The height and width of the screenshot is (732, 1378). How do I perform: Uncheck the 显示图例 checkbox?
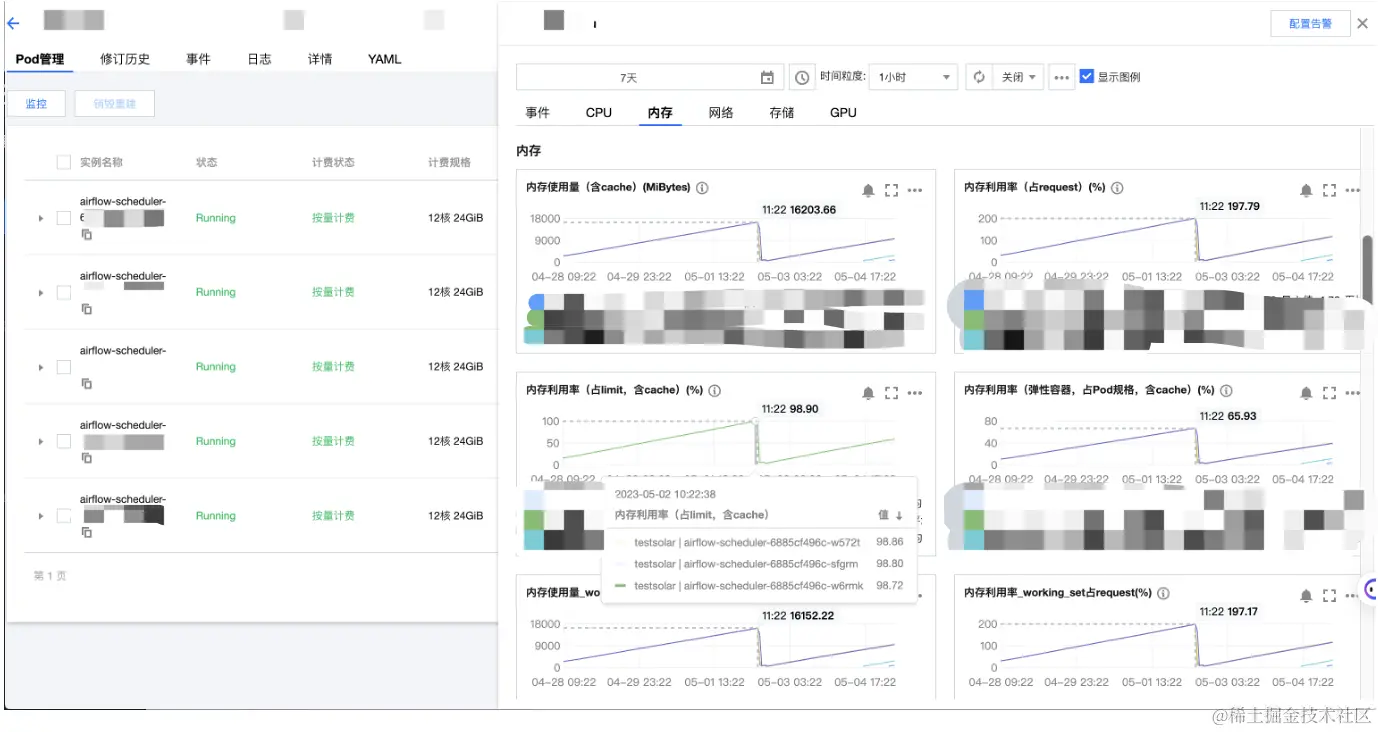point(1087,76)
